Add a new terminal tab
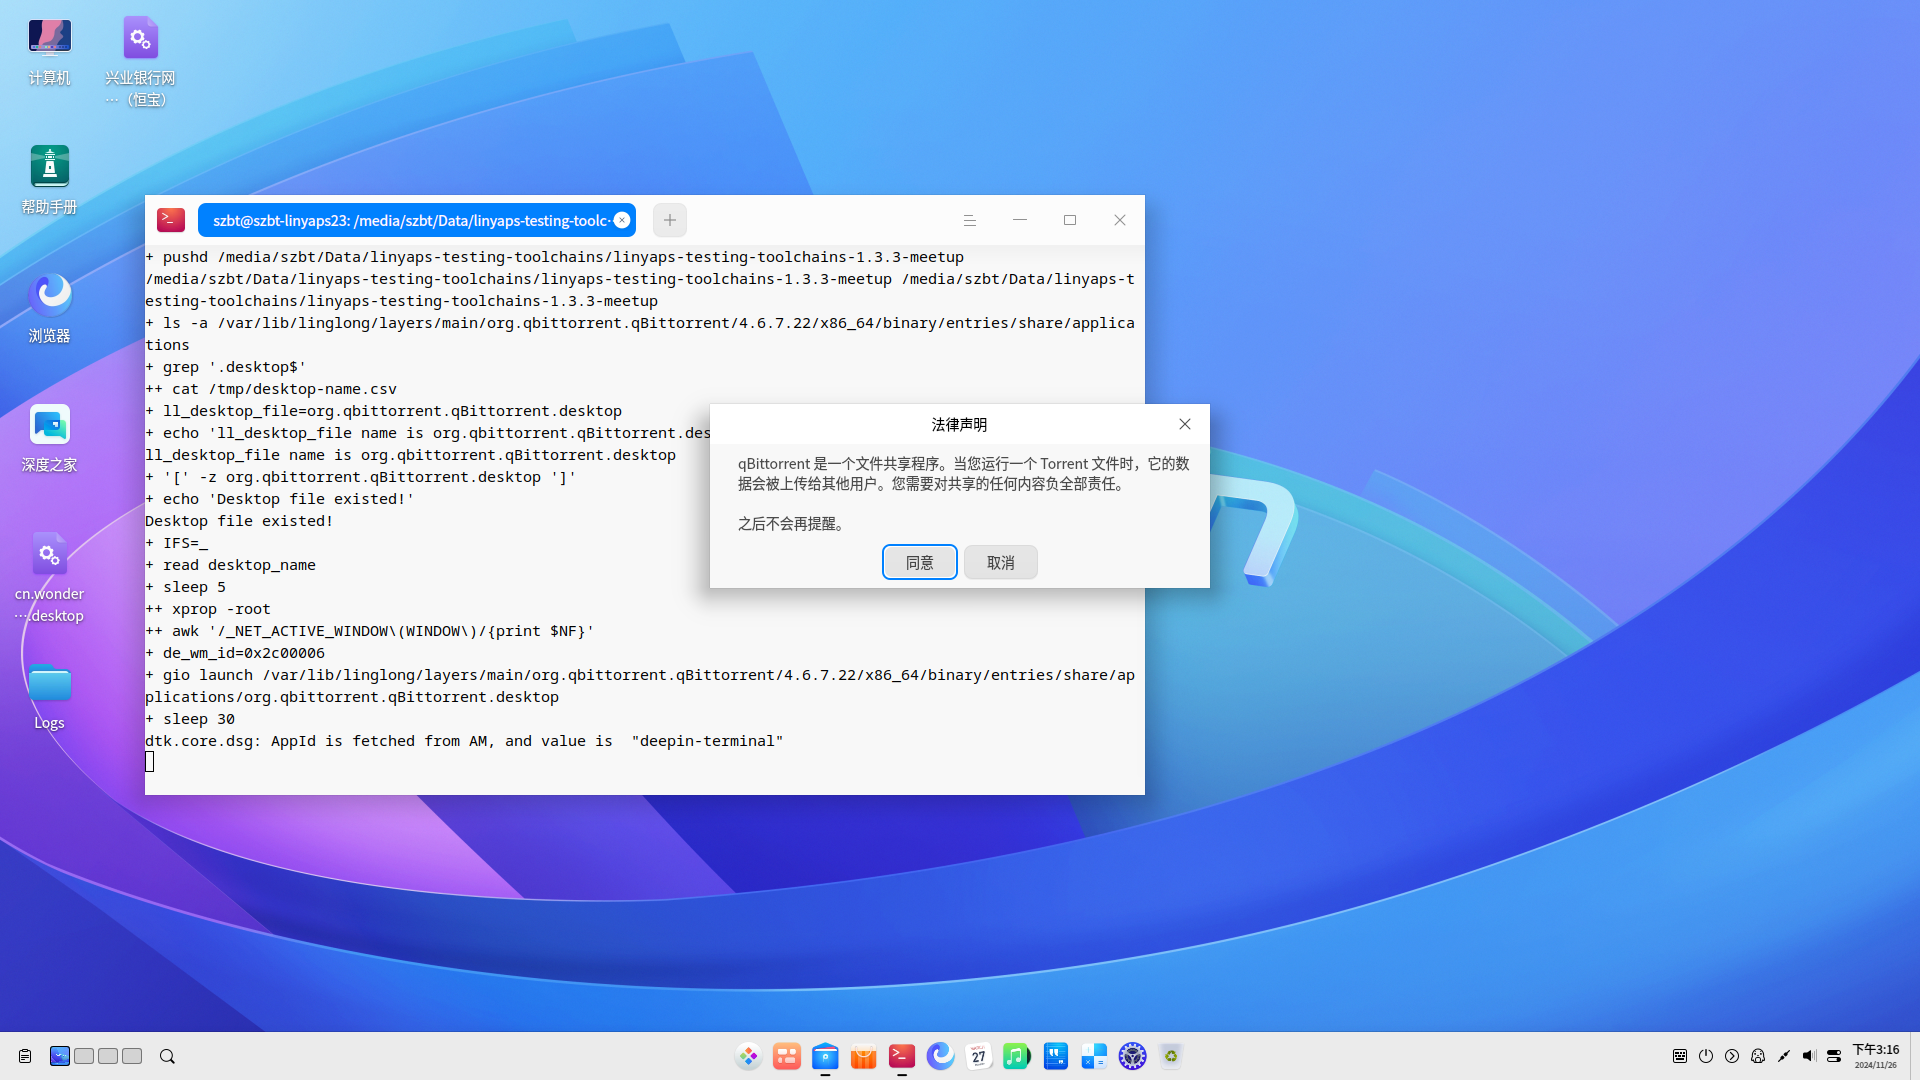Screen dimensions: 1920x1080 point(670,220)
